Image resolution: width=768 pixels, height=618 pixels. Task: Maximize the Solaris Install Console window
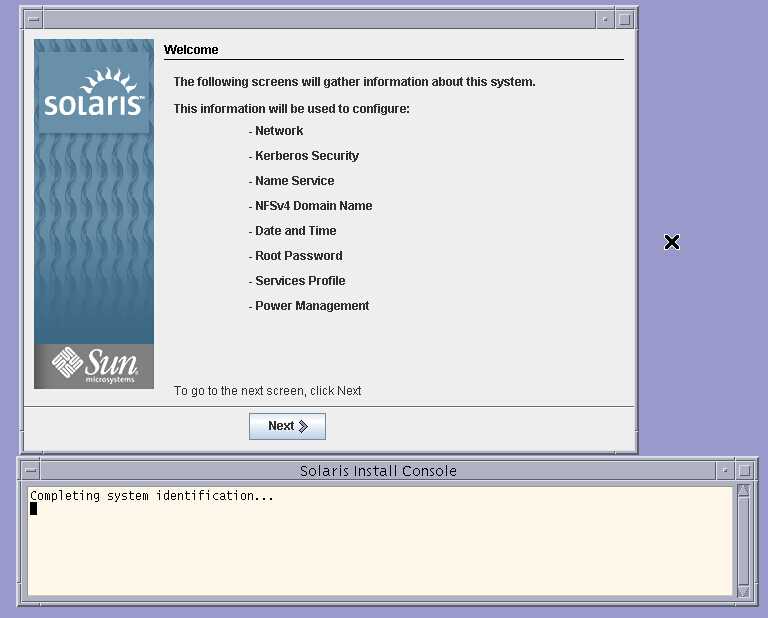click(x=745, y=471)
